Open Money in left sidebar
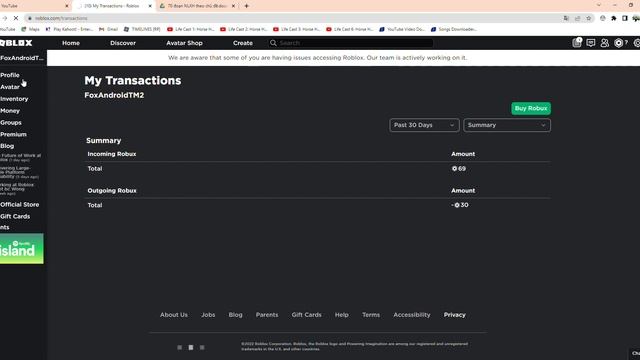Viewport: 640px width, 360px height. 10,111
